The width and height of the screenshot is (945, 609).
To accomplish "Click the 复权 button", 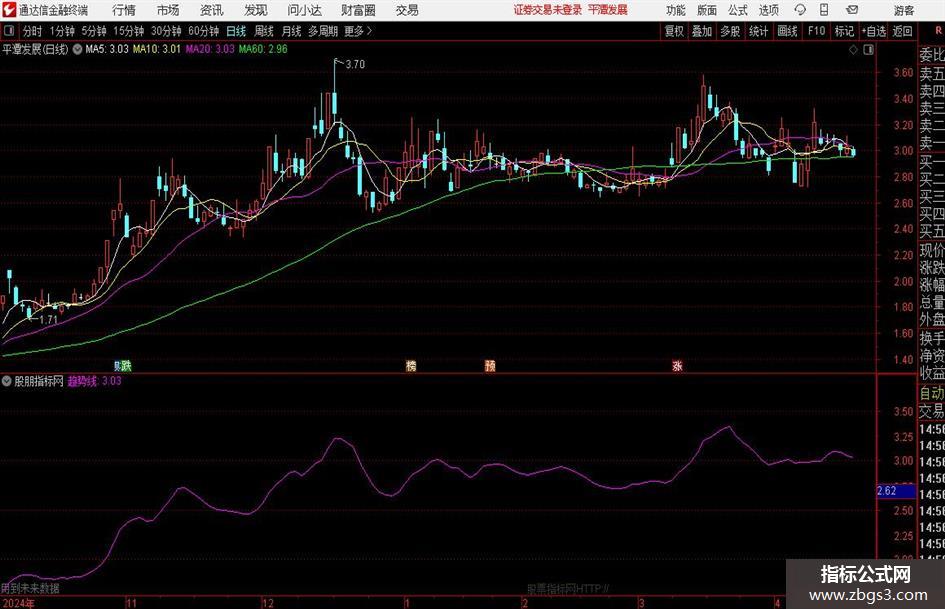I will click(x=674, y=31).
